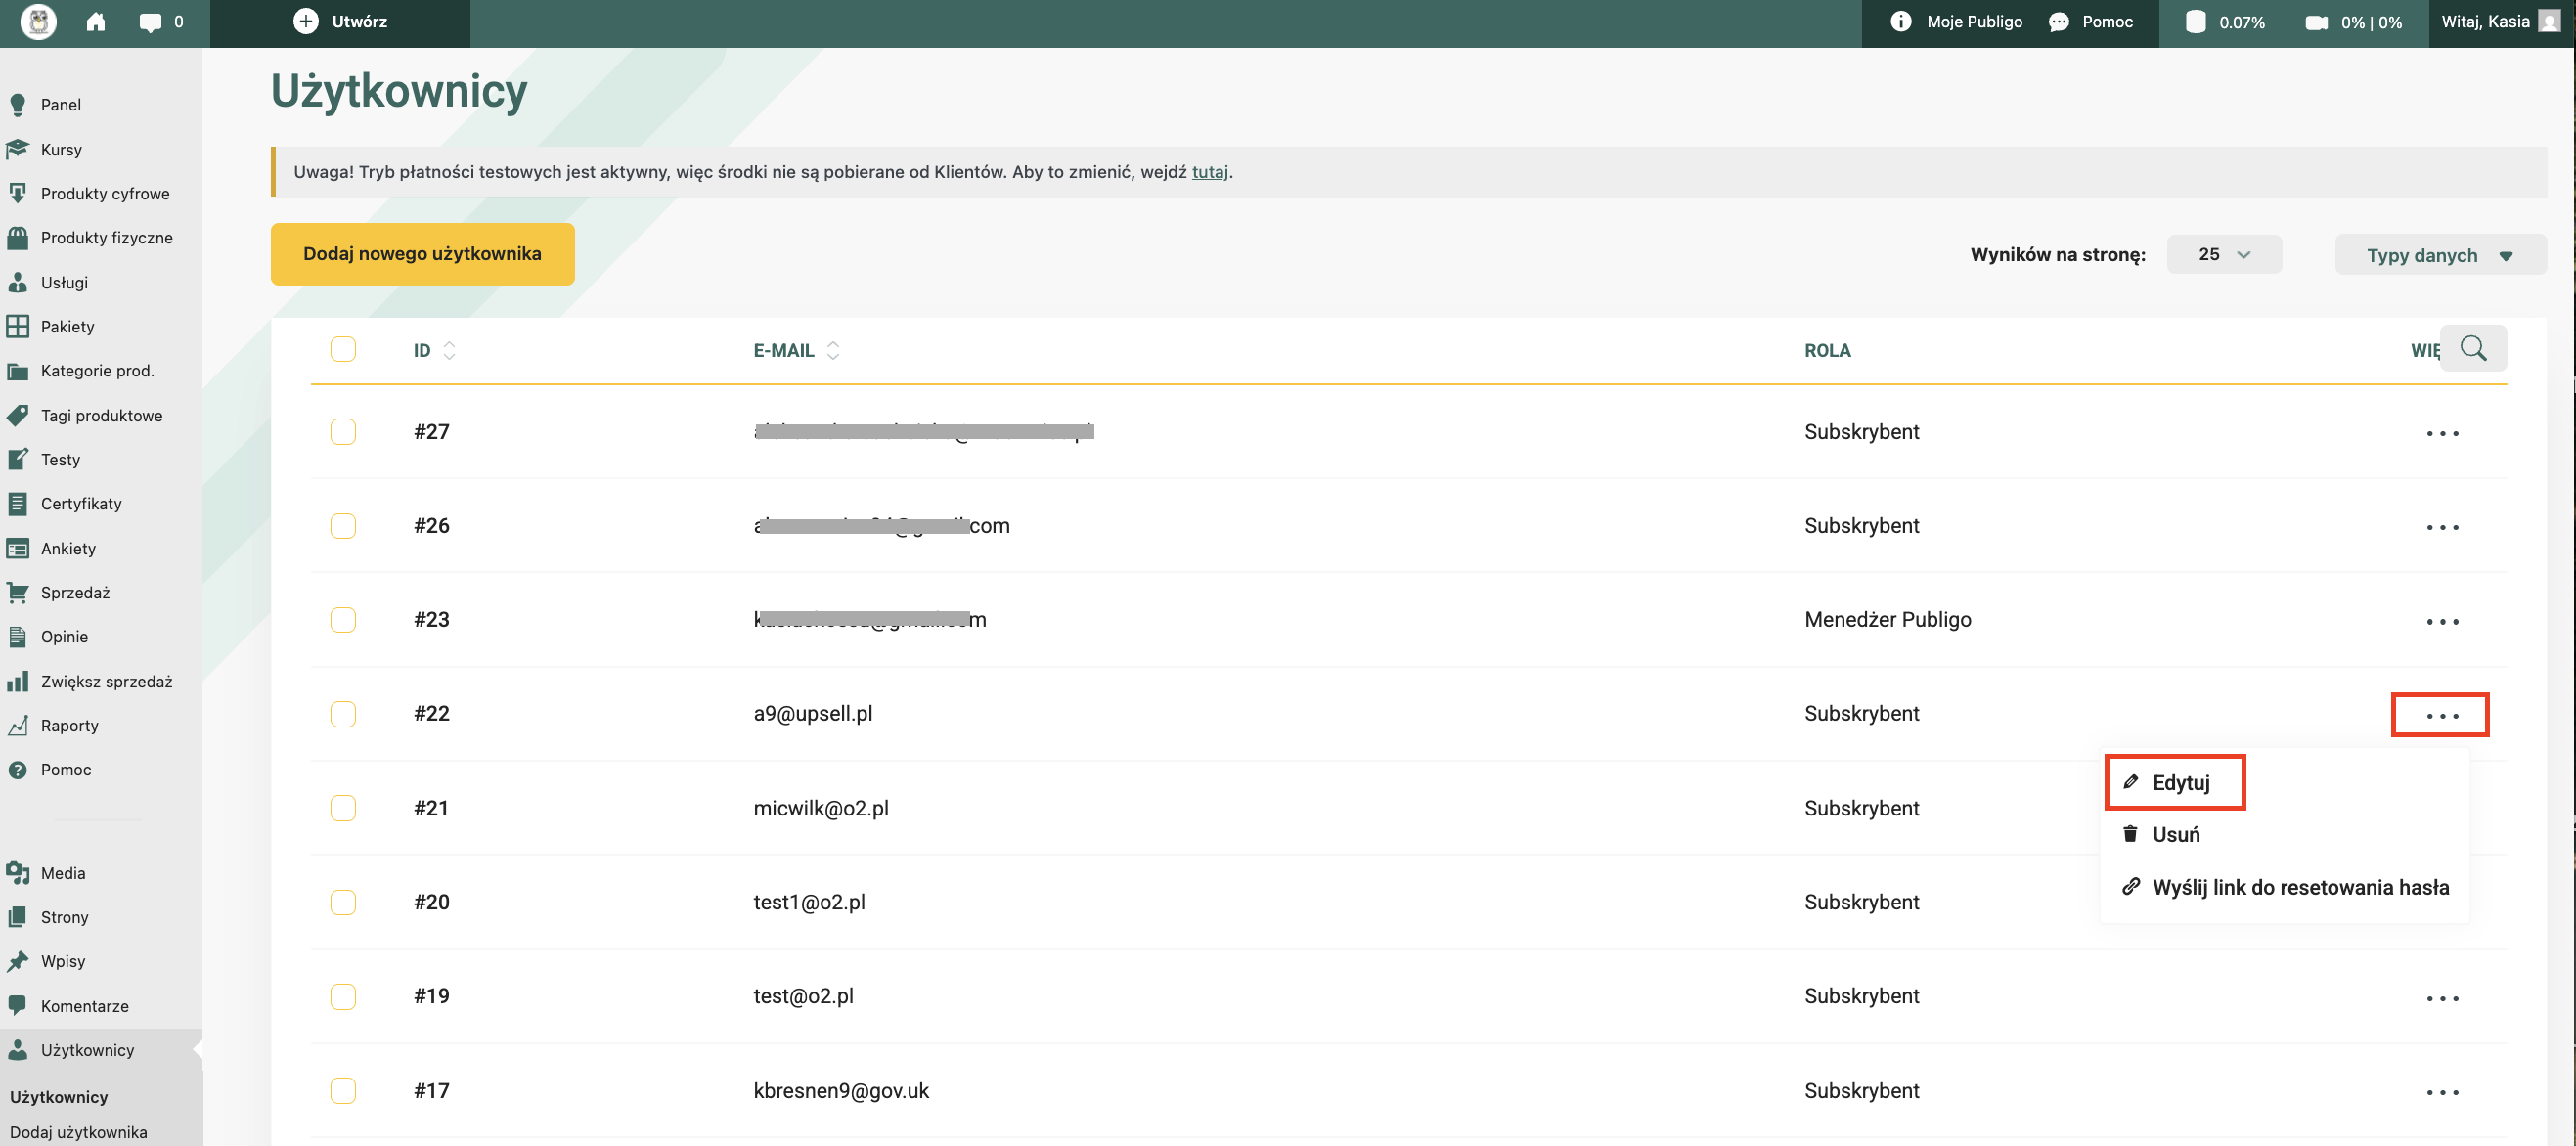This screenshot has height=1146, width=2576.
Task: Click Dodaj nowego użytkownika button
Action: [422, 254]
